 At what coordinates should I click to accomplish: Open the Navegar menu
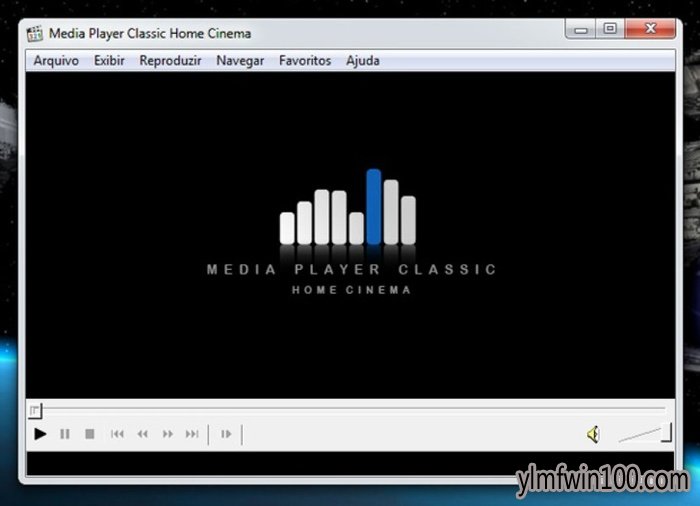pos(240,60)
